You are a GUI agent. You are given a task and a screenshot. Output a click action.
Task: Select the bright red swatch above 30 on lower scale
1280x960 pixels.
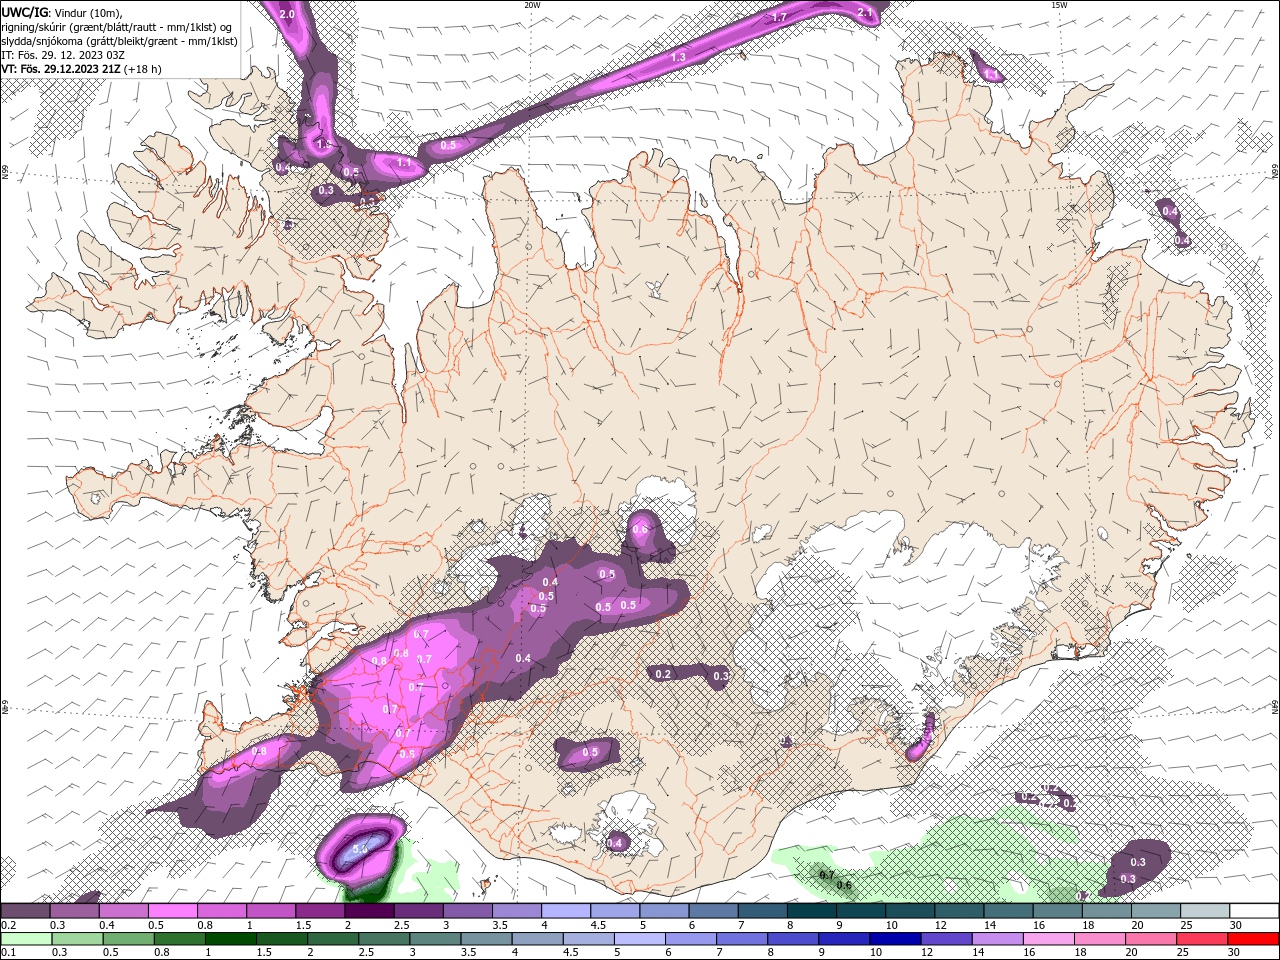tap(1253, 939)
